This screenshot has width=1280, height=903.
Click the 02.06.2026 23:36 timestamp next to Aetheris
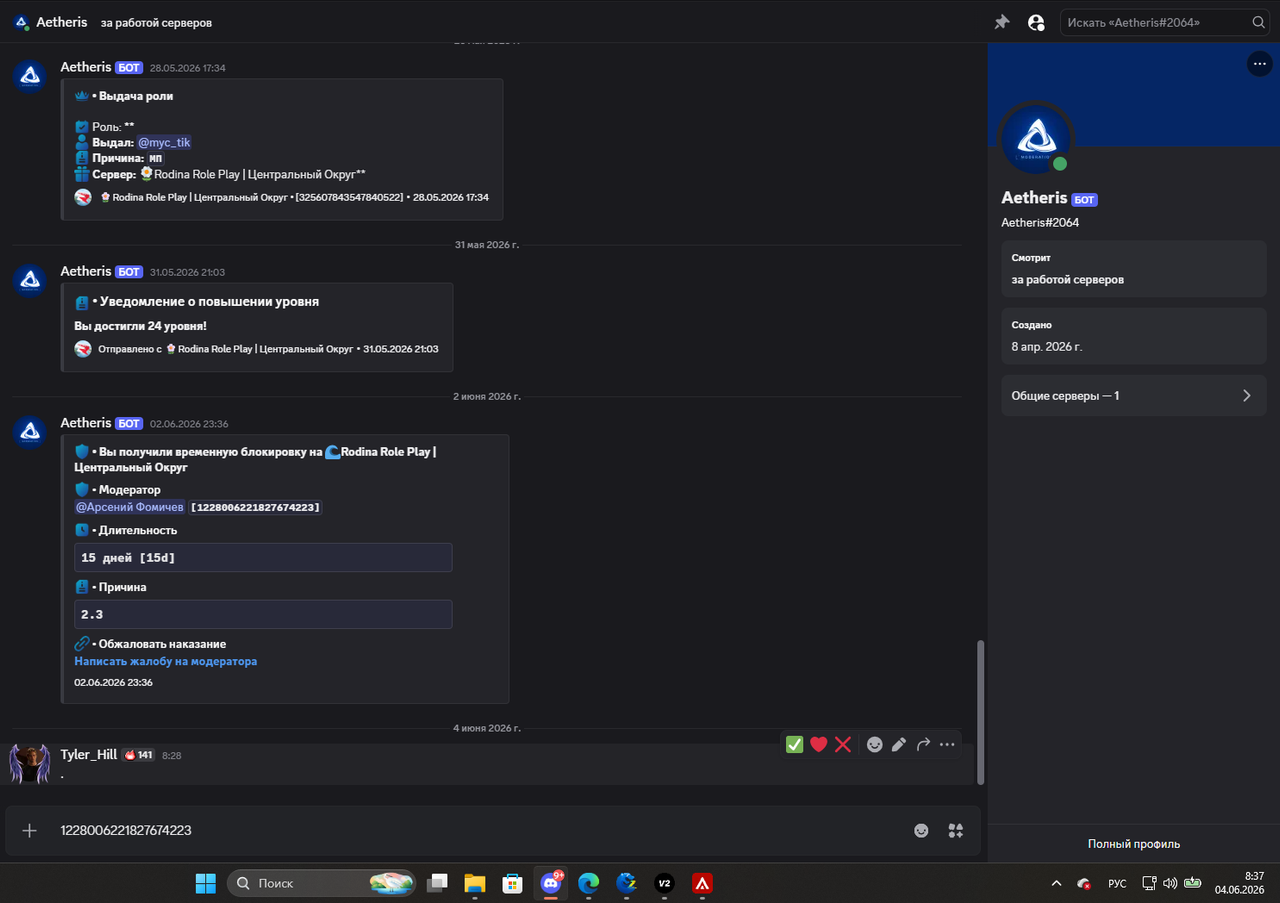189,424
